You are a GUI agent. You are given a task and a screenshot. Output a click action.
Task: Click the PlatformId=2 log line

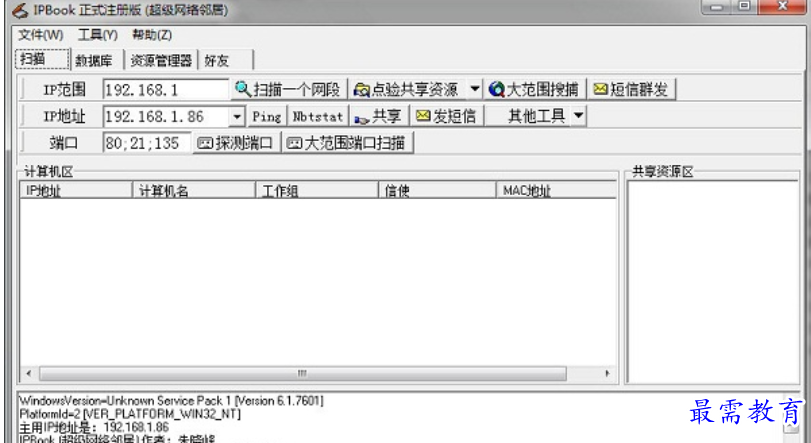[x=130, y=414]
